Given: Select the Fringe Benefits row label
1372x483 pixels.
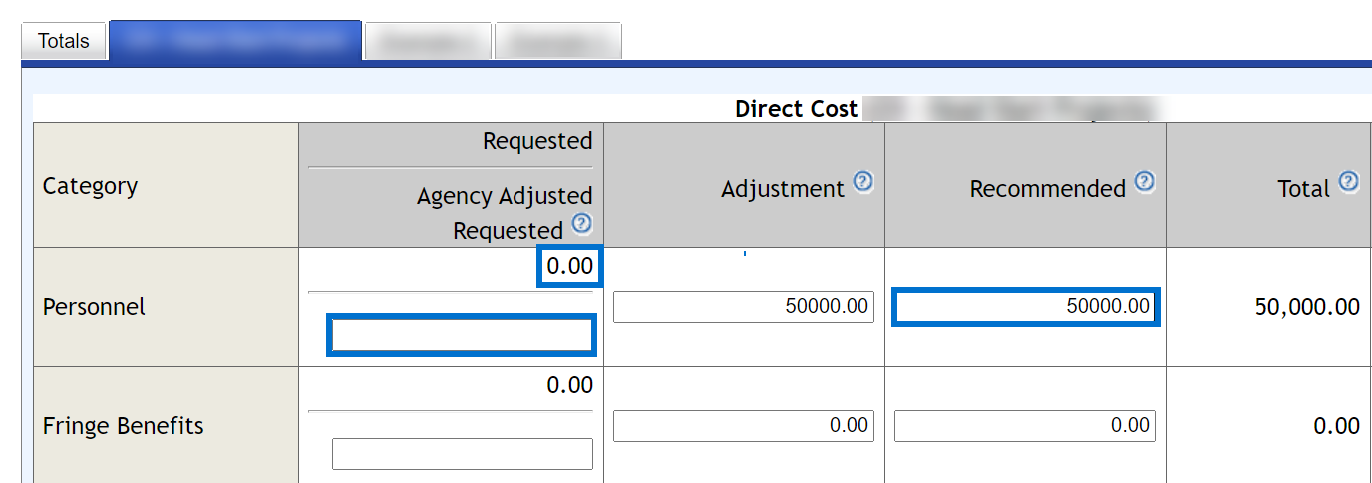Looking at the screenshot, I should click(123, 426).
